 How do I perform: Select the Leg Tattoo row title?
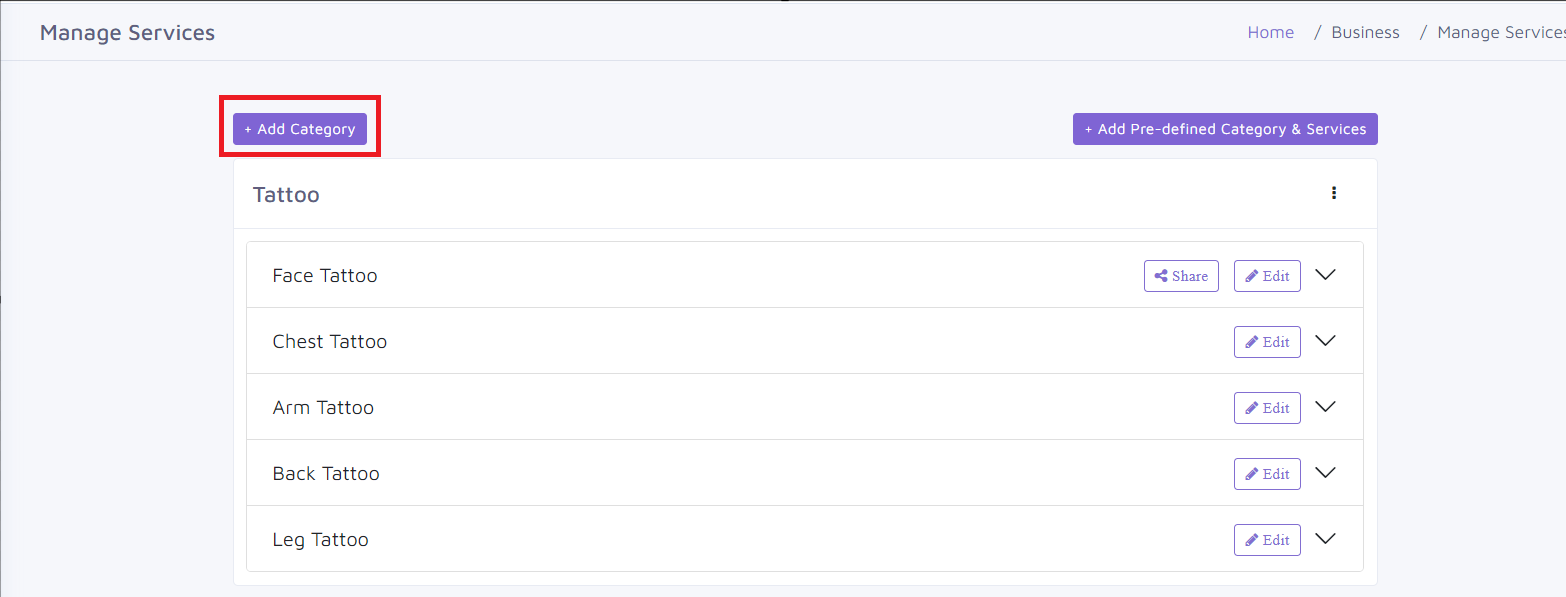(x=320, y=539)
